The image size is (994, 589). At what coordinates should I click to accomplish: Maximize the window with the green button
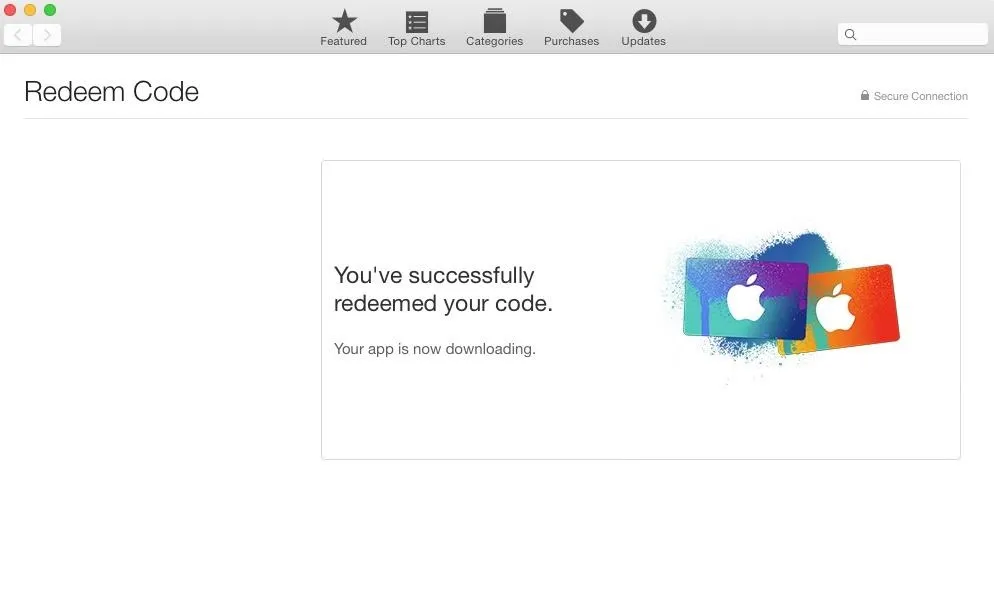[x=50, y=10]
